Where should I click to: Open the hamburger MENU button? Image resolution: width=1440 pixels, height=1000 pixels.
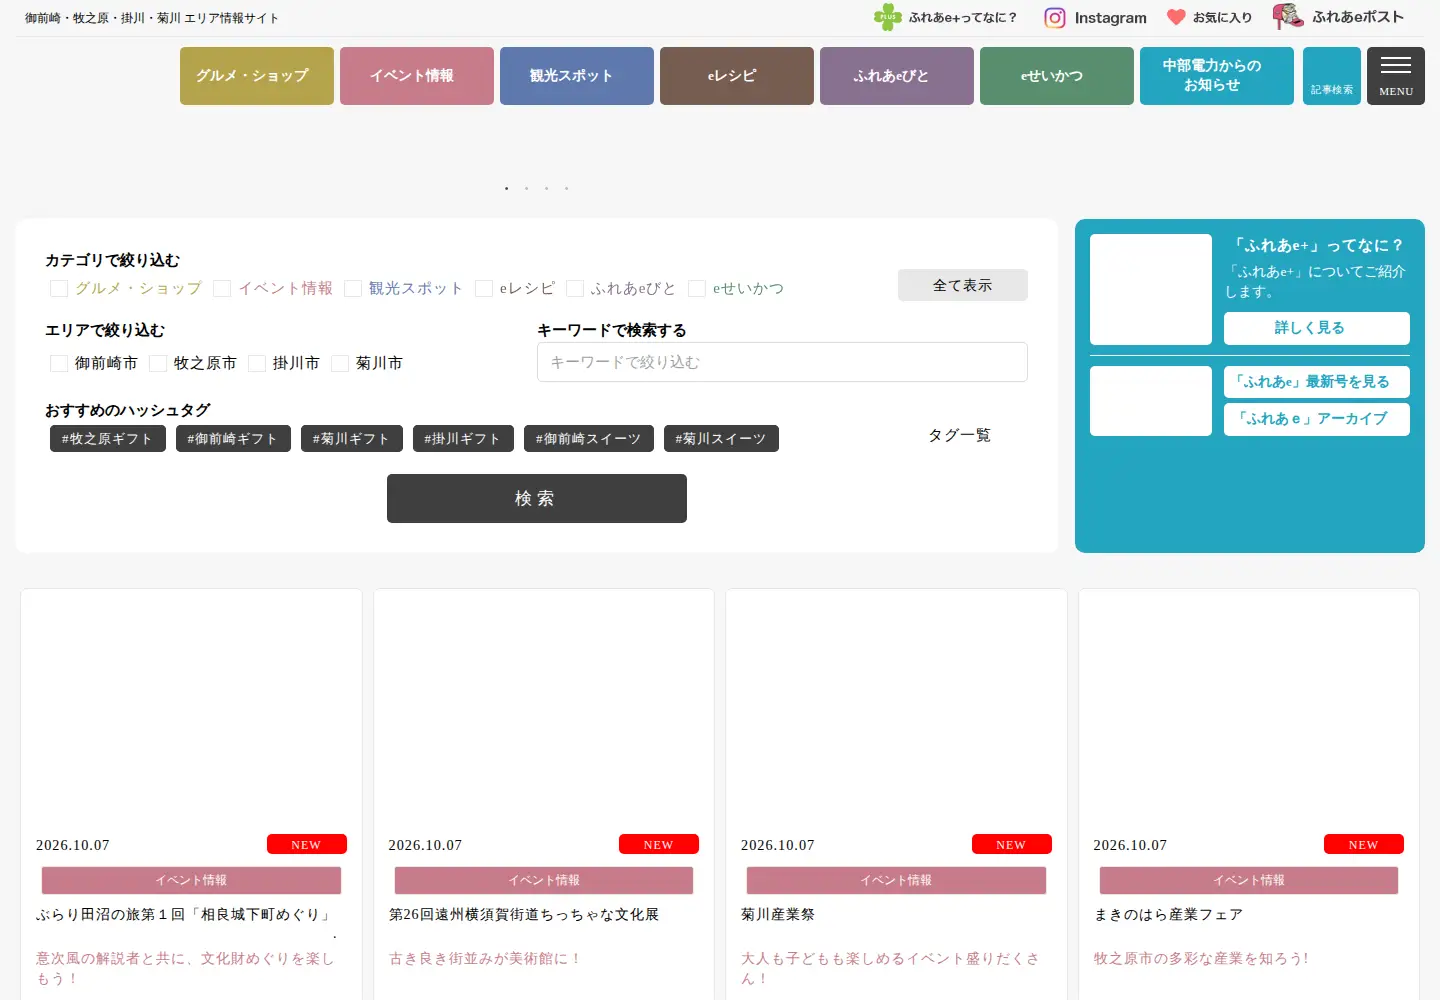pyautogui.click(x=1396, y=76)
